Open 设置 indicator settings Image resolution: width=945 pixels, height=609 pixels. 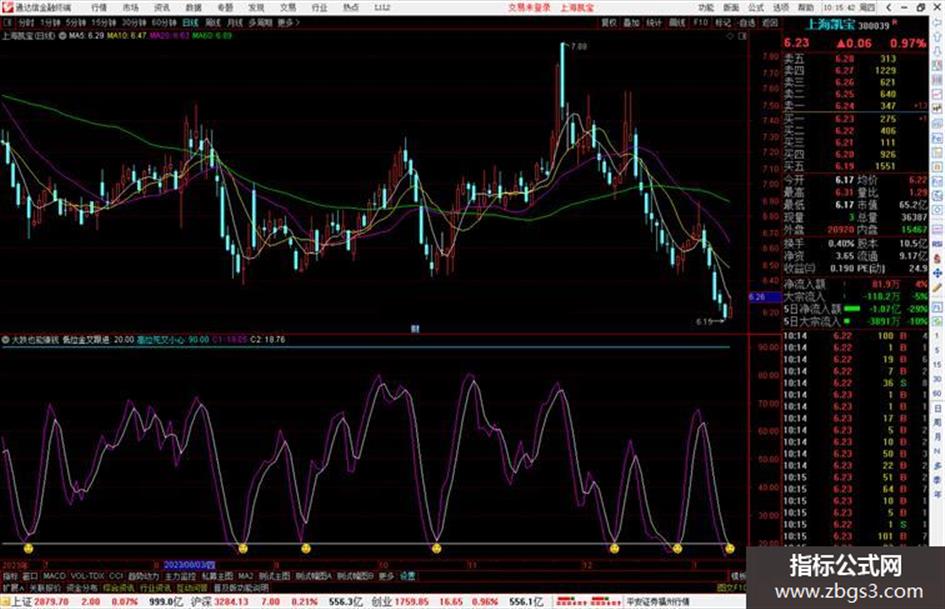point(407,576)
